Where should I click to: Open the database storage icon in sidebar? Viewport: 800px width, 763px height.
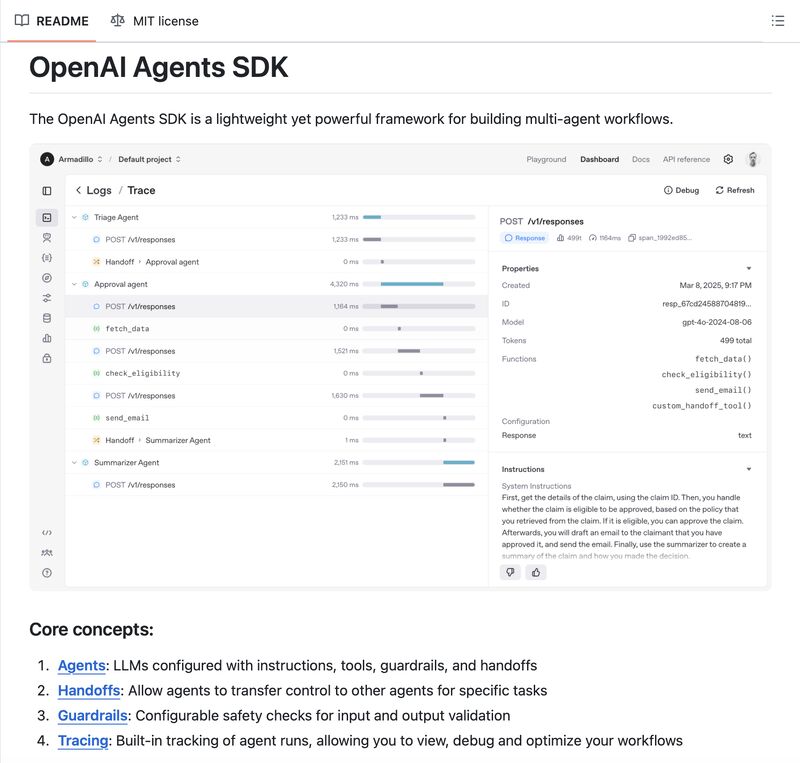tap(47, 318)
